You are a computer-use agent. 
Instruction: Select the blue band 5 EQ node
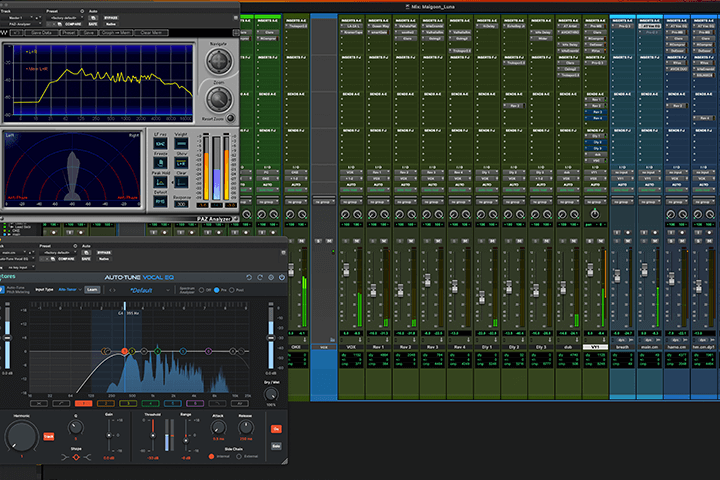(x=183, y=351)
